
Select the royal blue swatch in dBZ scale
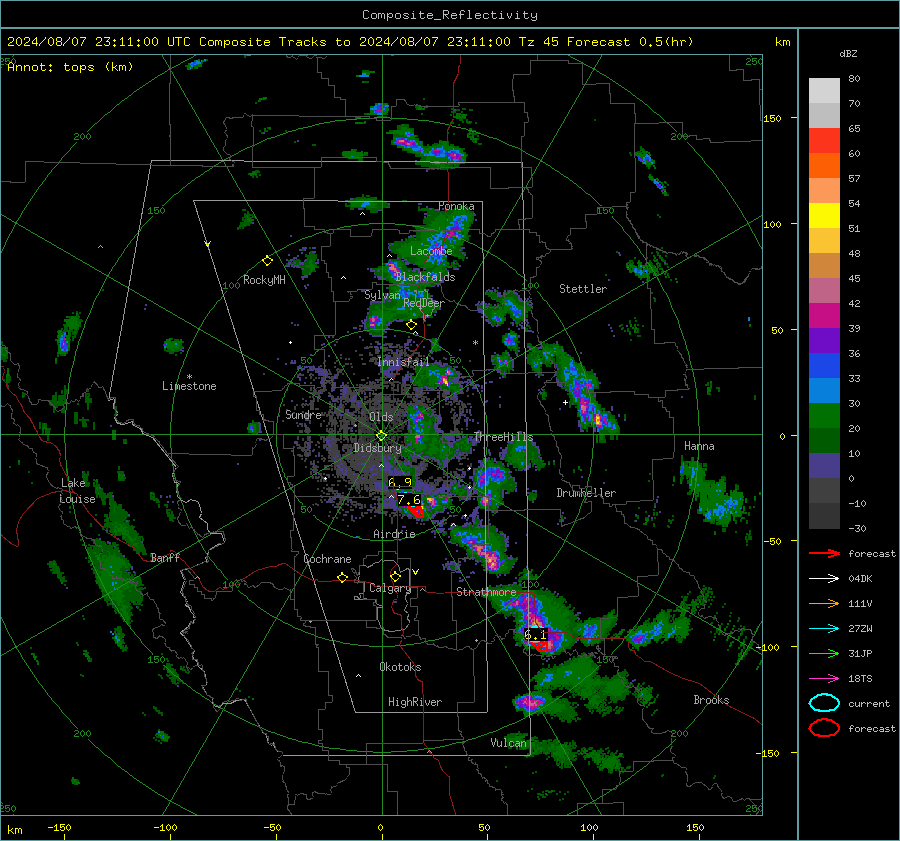[824, 366]
